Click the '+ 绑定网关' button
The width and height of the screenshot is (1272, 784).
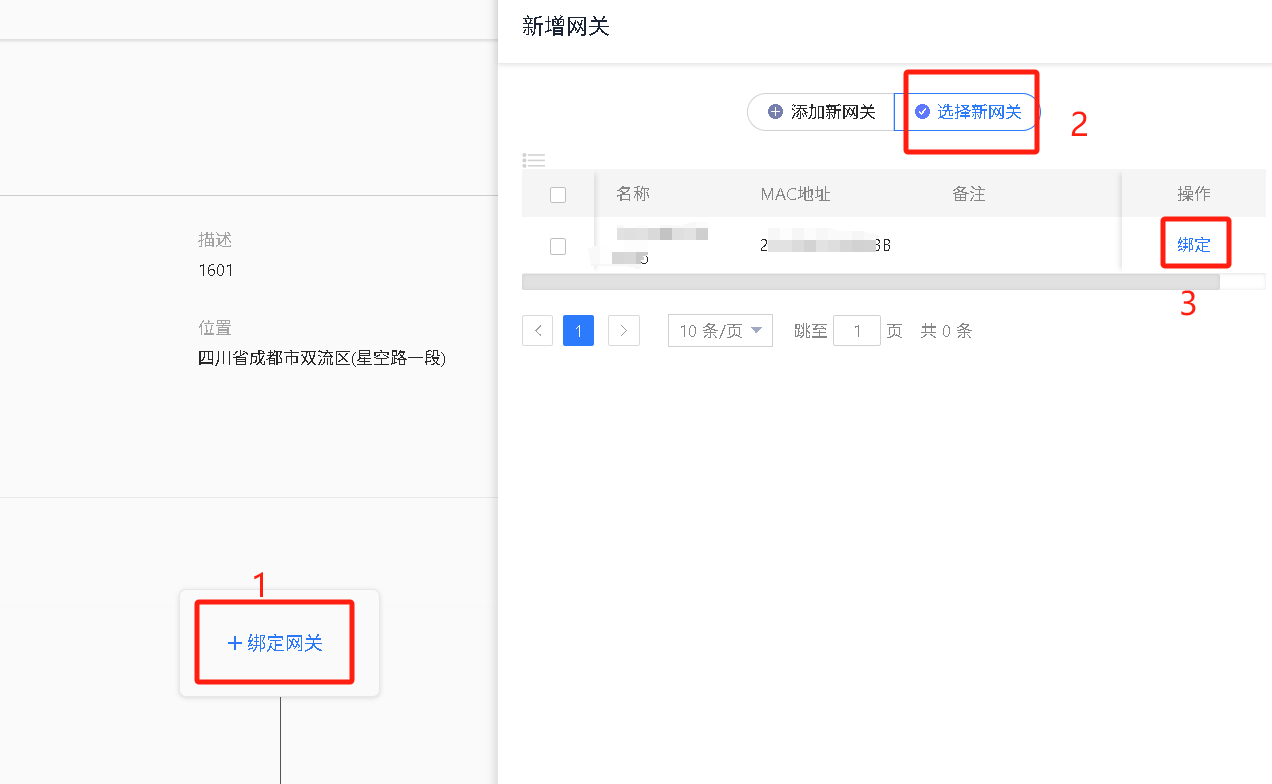pos(275,643)
